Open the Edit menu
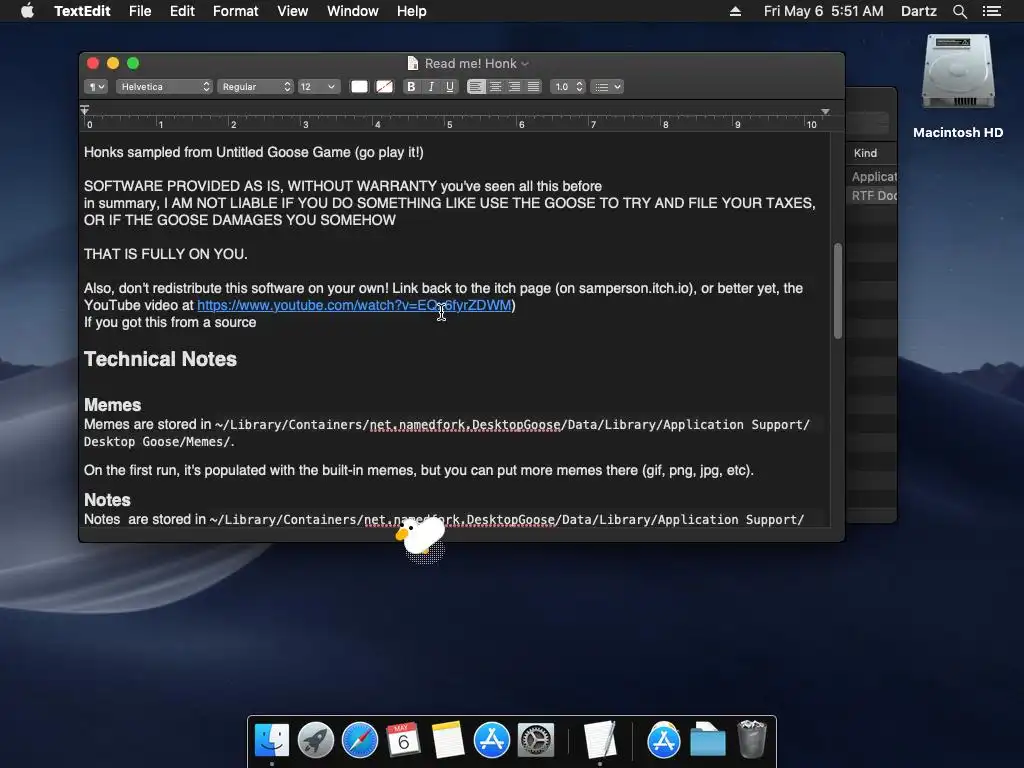This screenshot has width=1024, height=768. click(182, 11)
